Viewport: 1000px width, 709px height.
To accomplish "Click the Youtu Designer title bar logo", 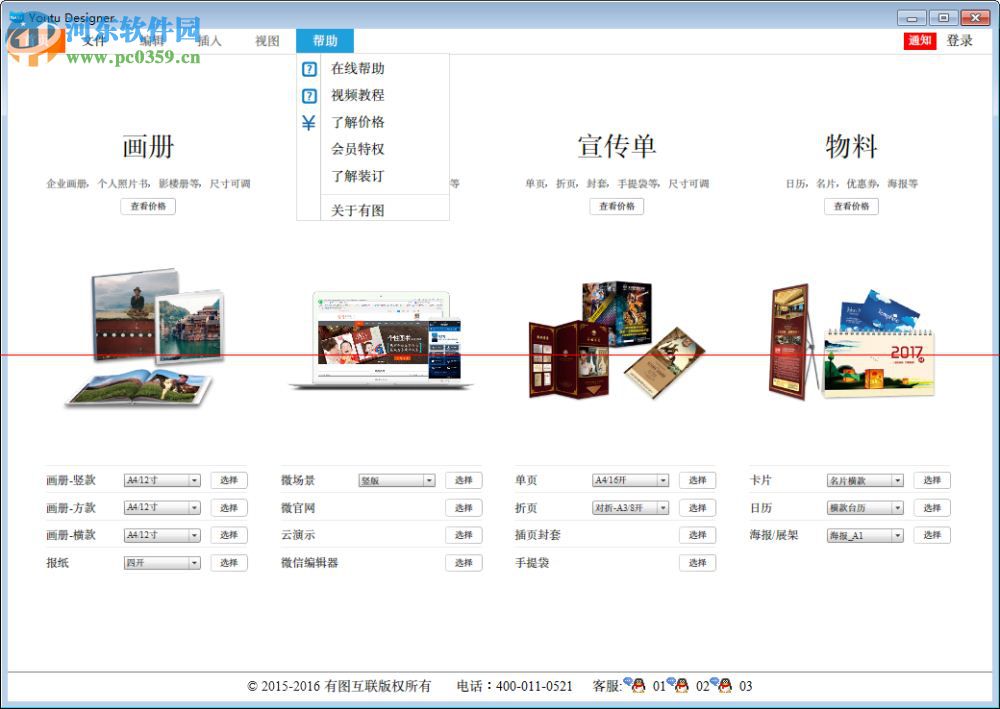I will point(22,17).
